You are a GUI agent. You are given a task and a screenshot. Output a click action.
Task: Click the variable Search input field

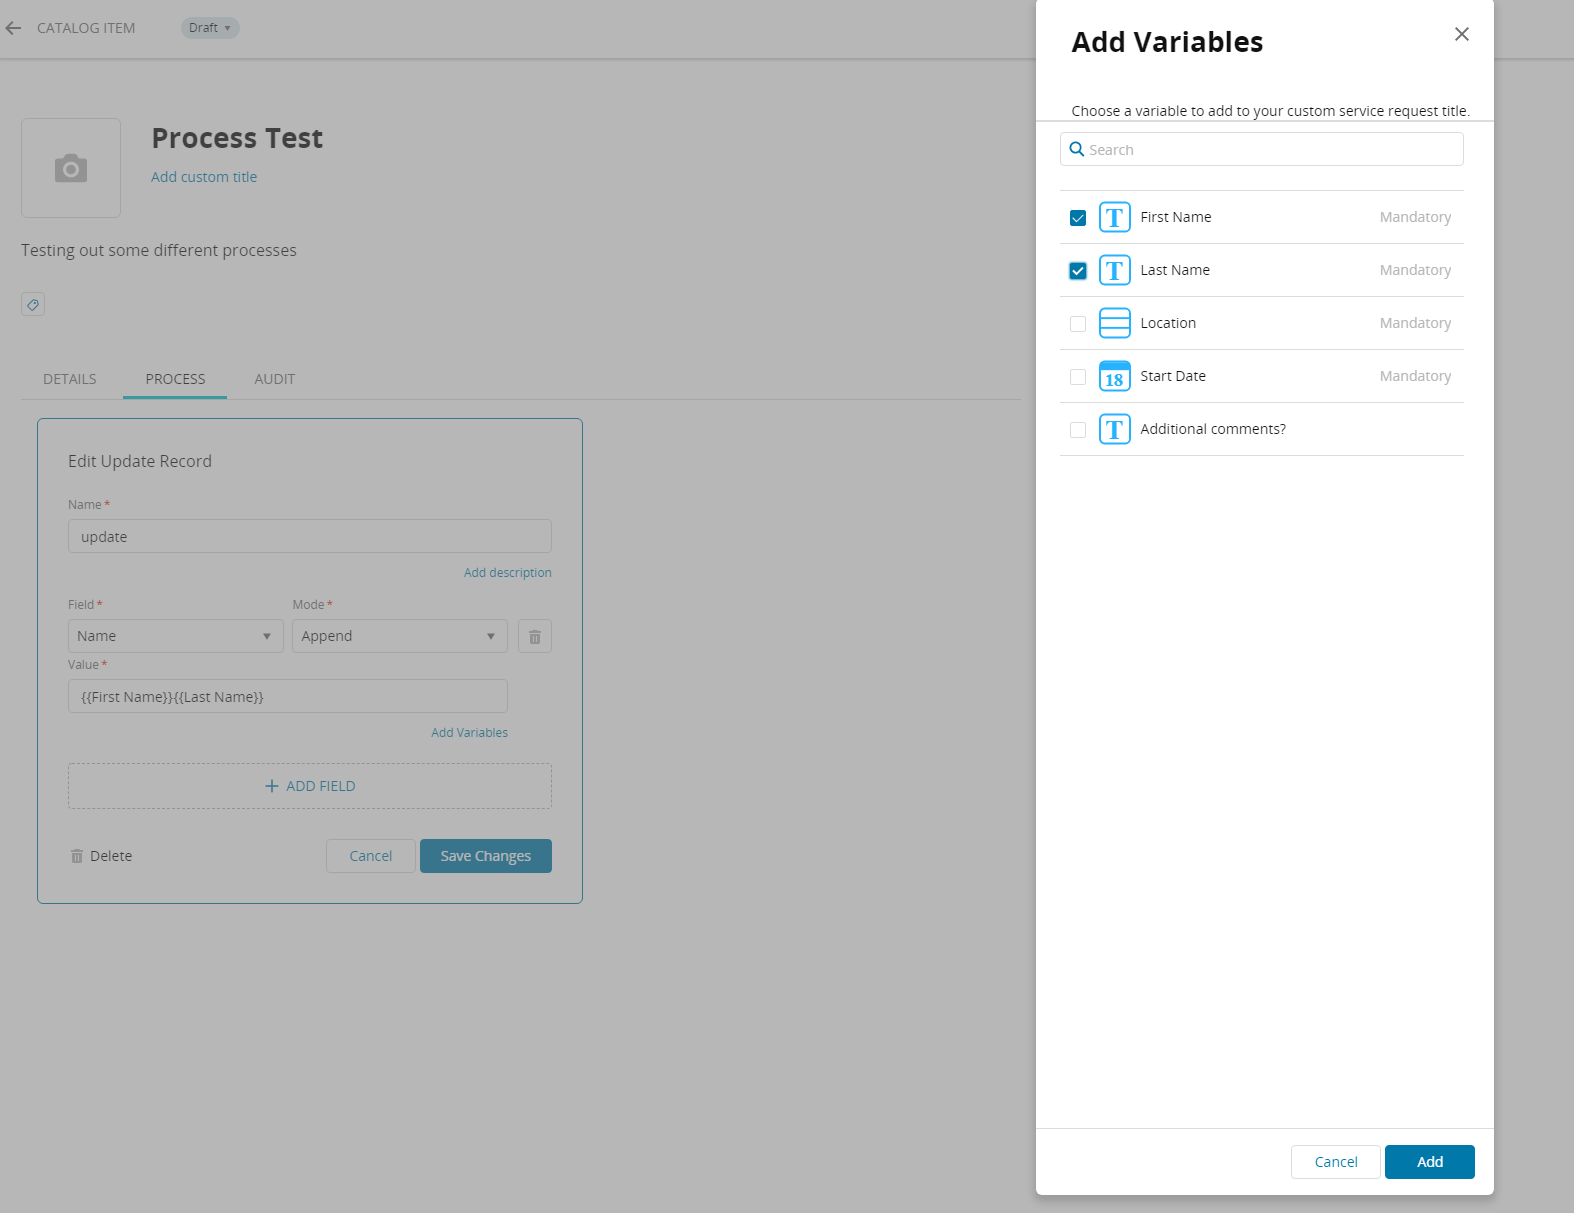(x=1262, y=150)
